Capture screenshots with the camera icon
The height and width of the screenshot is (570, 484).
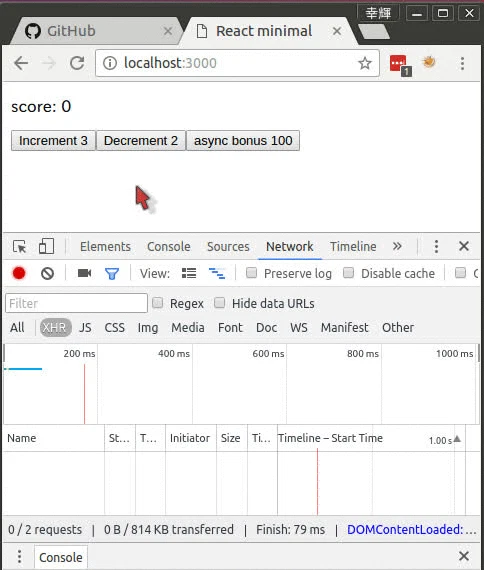point(84,273)
